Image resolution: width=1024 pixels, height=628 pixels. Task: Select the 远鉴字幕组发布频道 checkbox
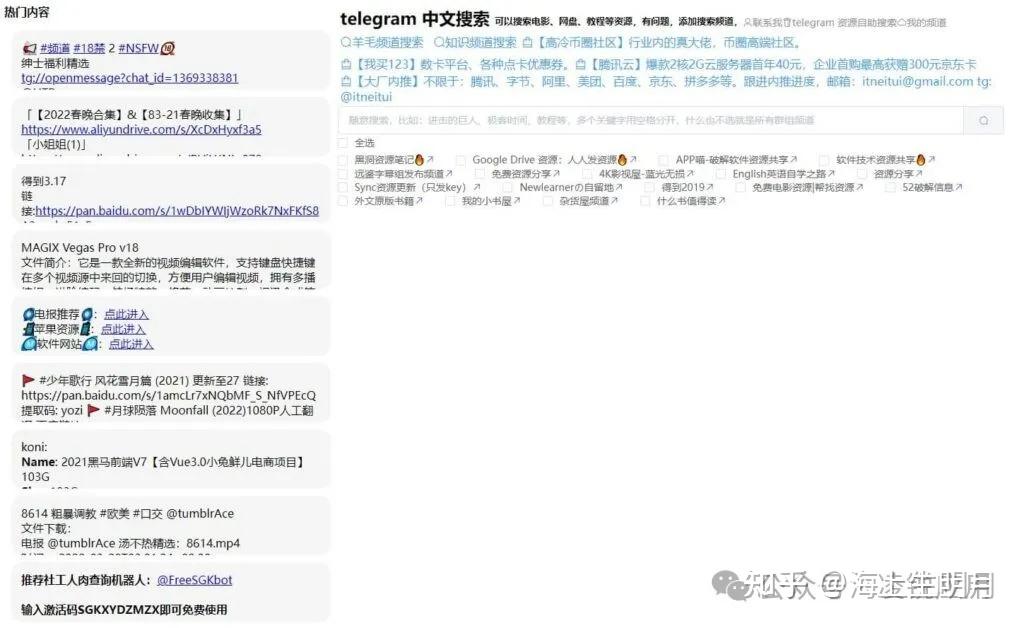coord(344,174)
